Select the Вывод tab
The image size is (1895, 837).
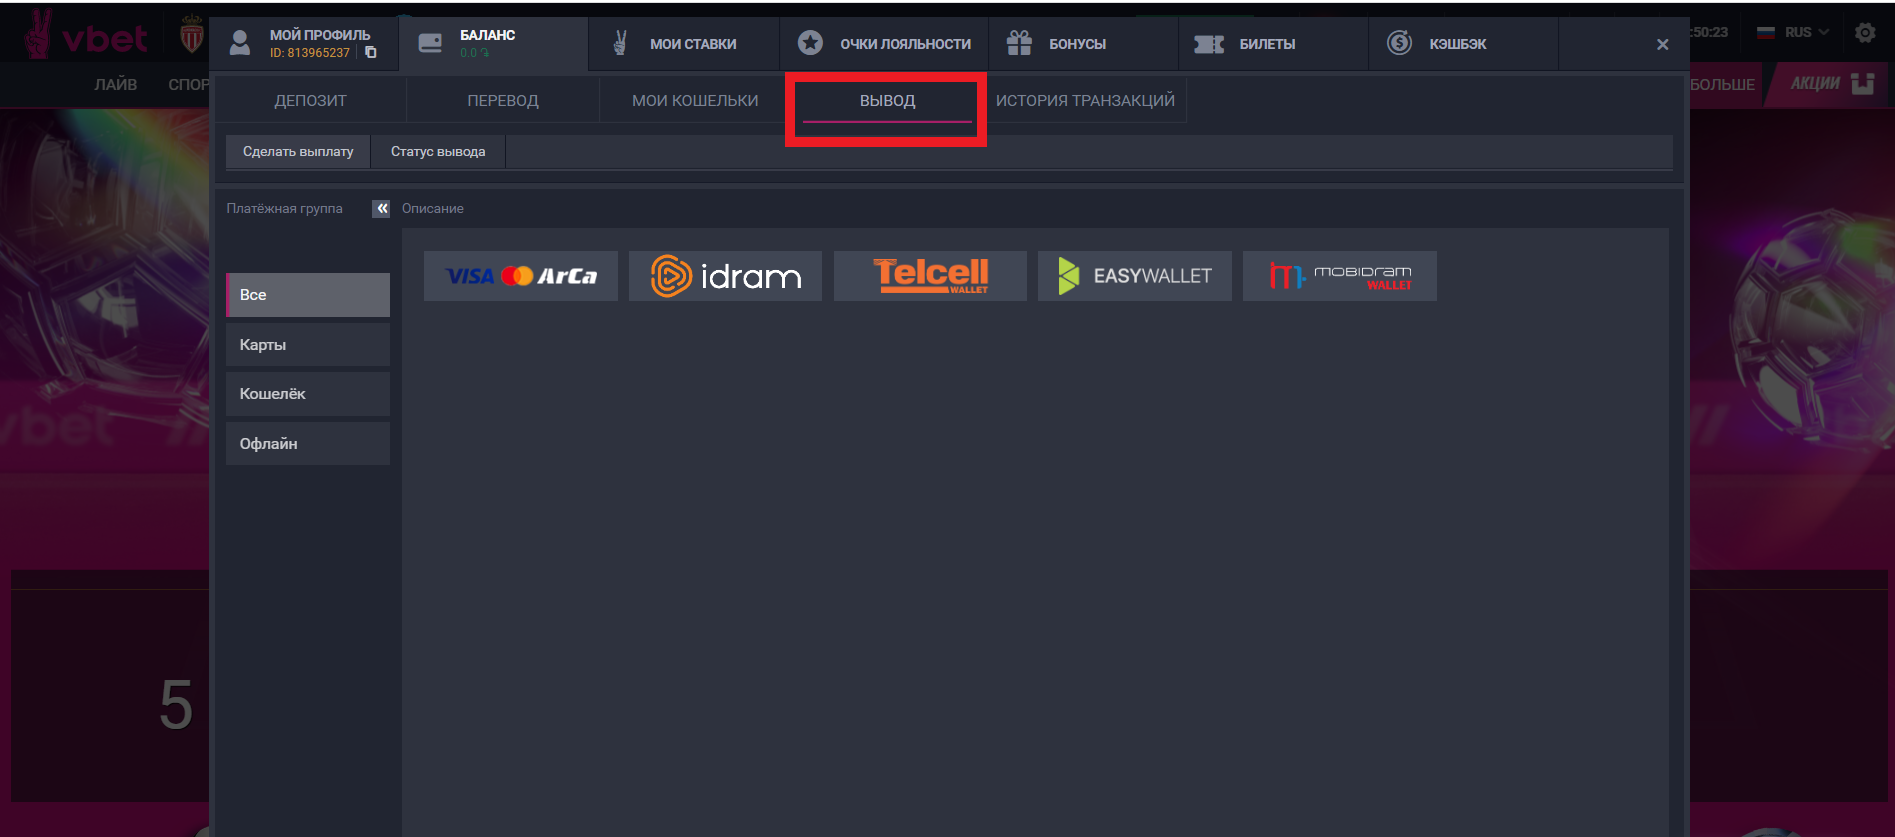click(887, 100)
